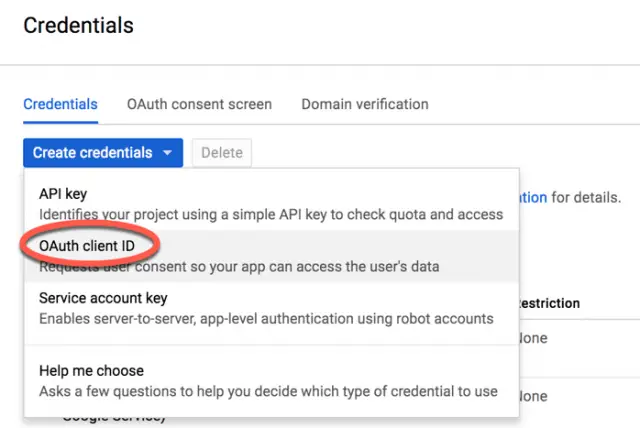This screenshot has height=428, width=640.
Task: Click the Help me choose option
Action: (x=91, y=371)
